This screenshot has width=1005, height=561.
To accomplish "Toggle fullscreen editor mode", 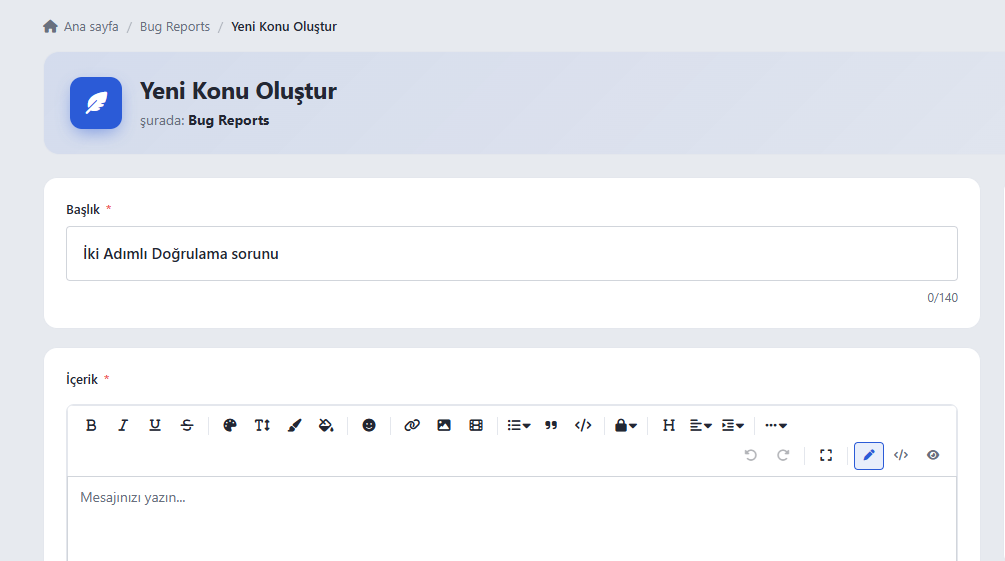I will coord(826,455).
